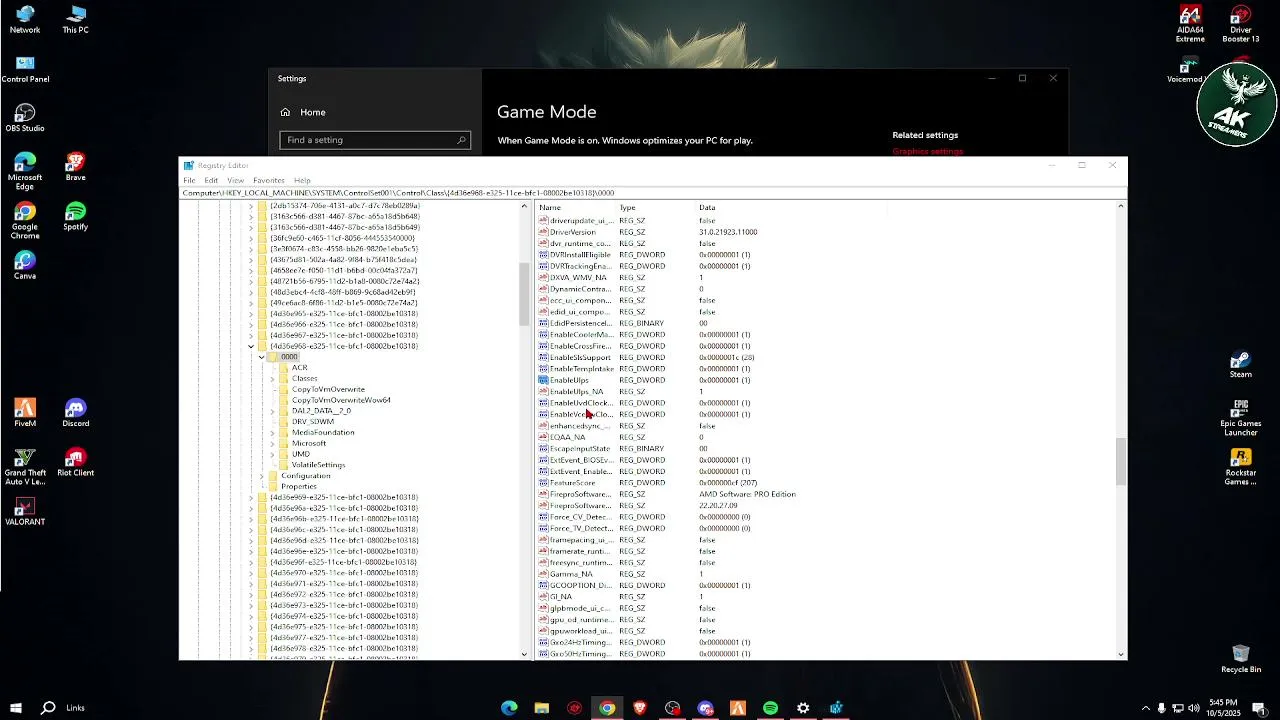The image size is (1280, 720).
Task: Select the VALORANT desktop icon
Action: tap(25, 511)
